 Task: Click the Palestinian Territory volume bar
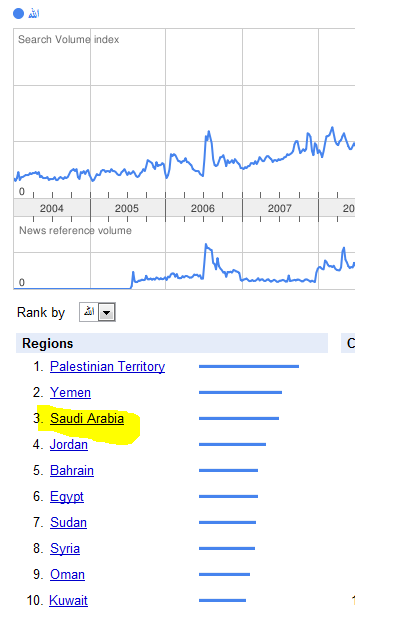point(249,366)
